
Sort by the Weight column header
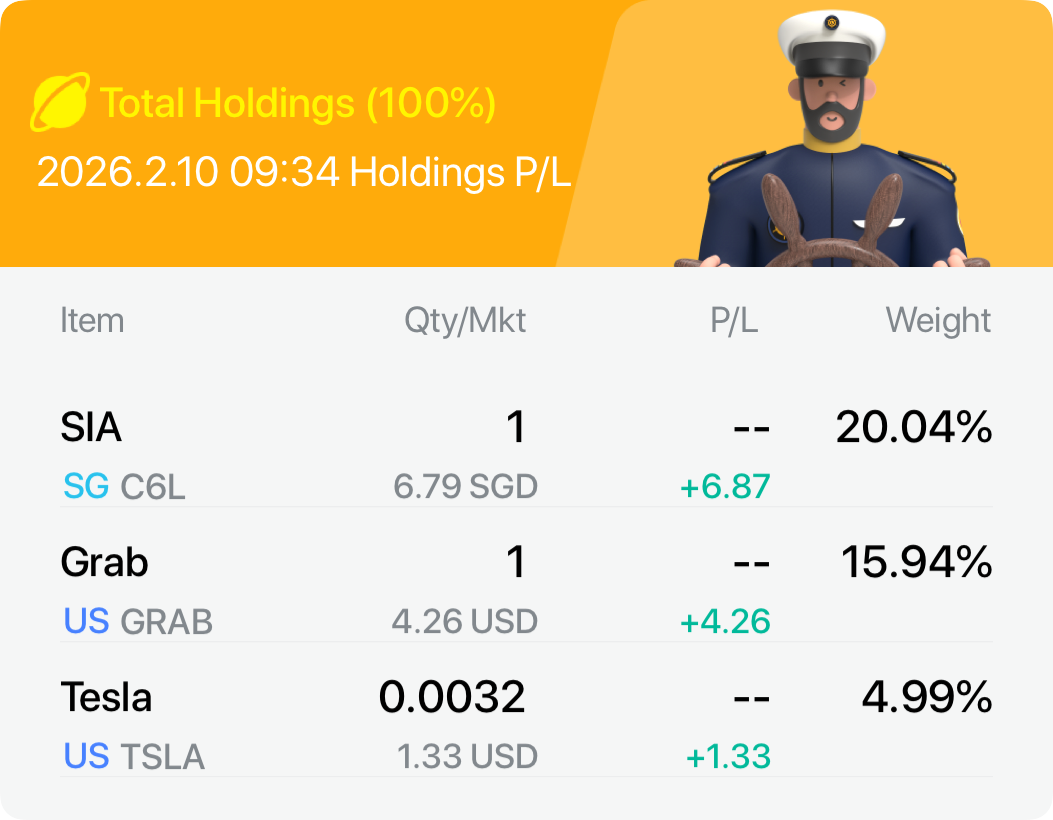(938, 321)
